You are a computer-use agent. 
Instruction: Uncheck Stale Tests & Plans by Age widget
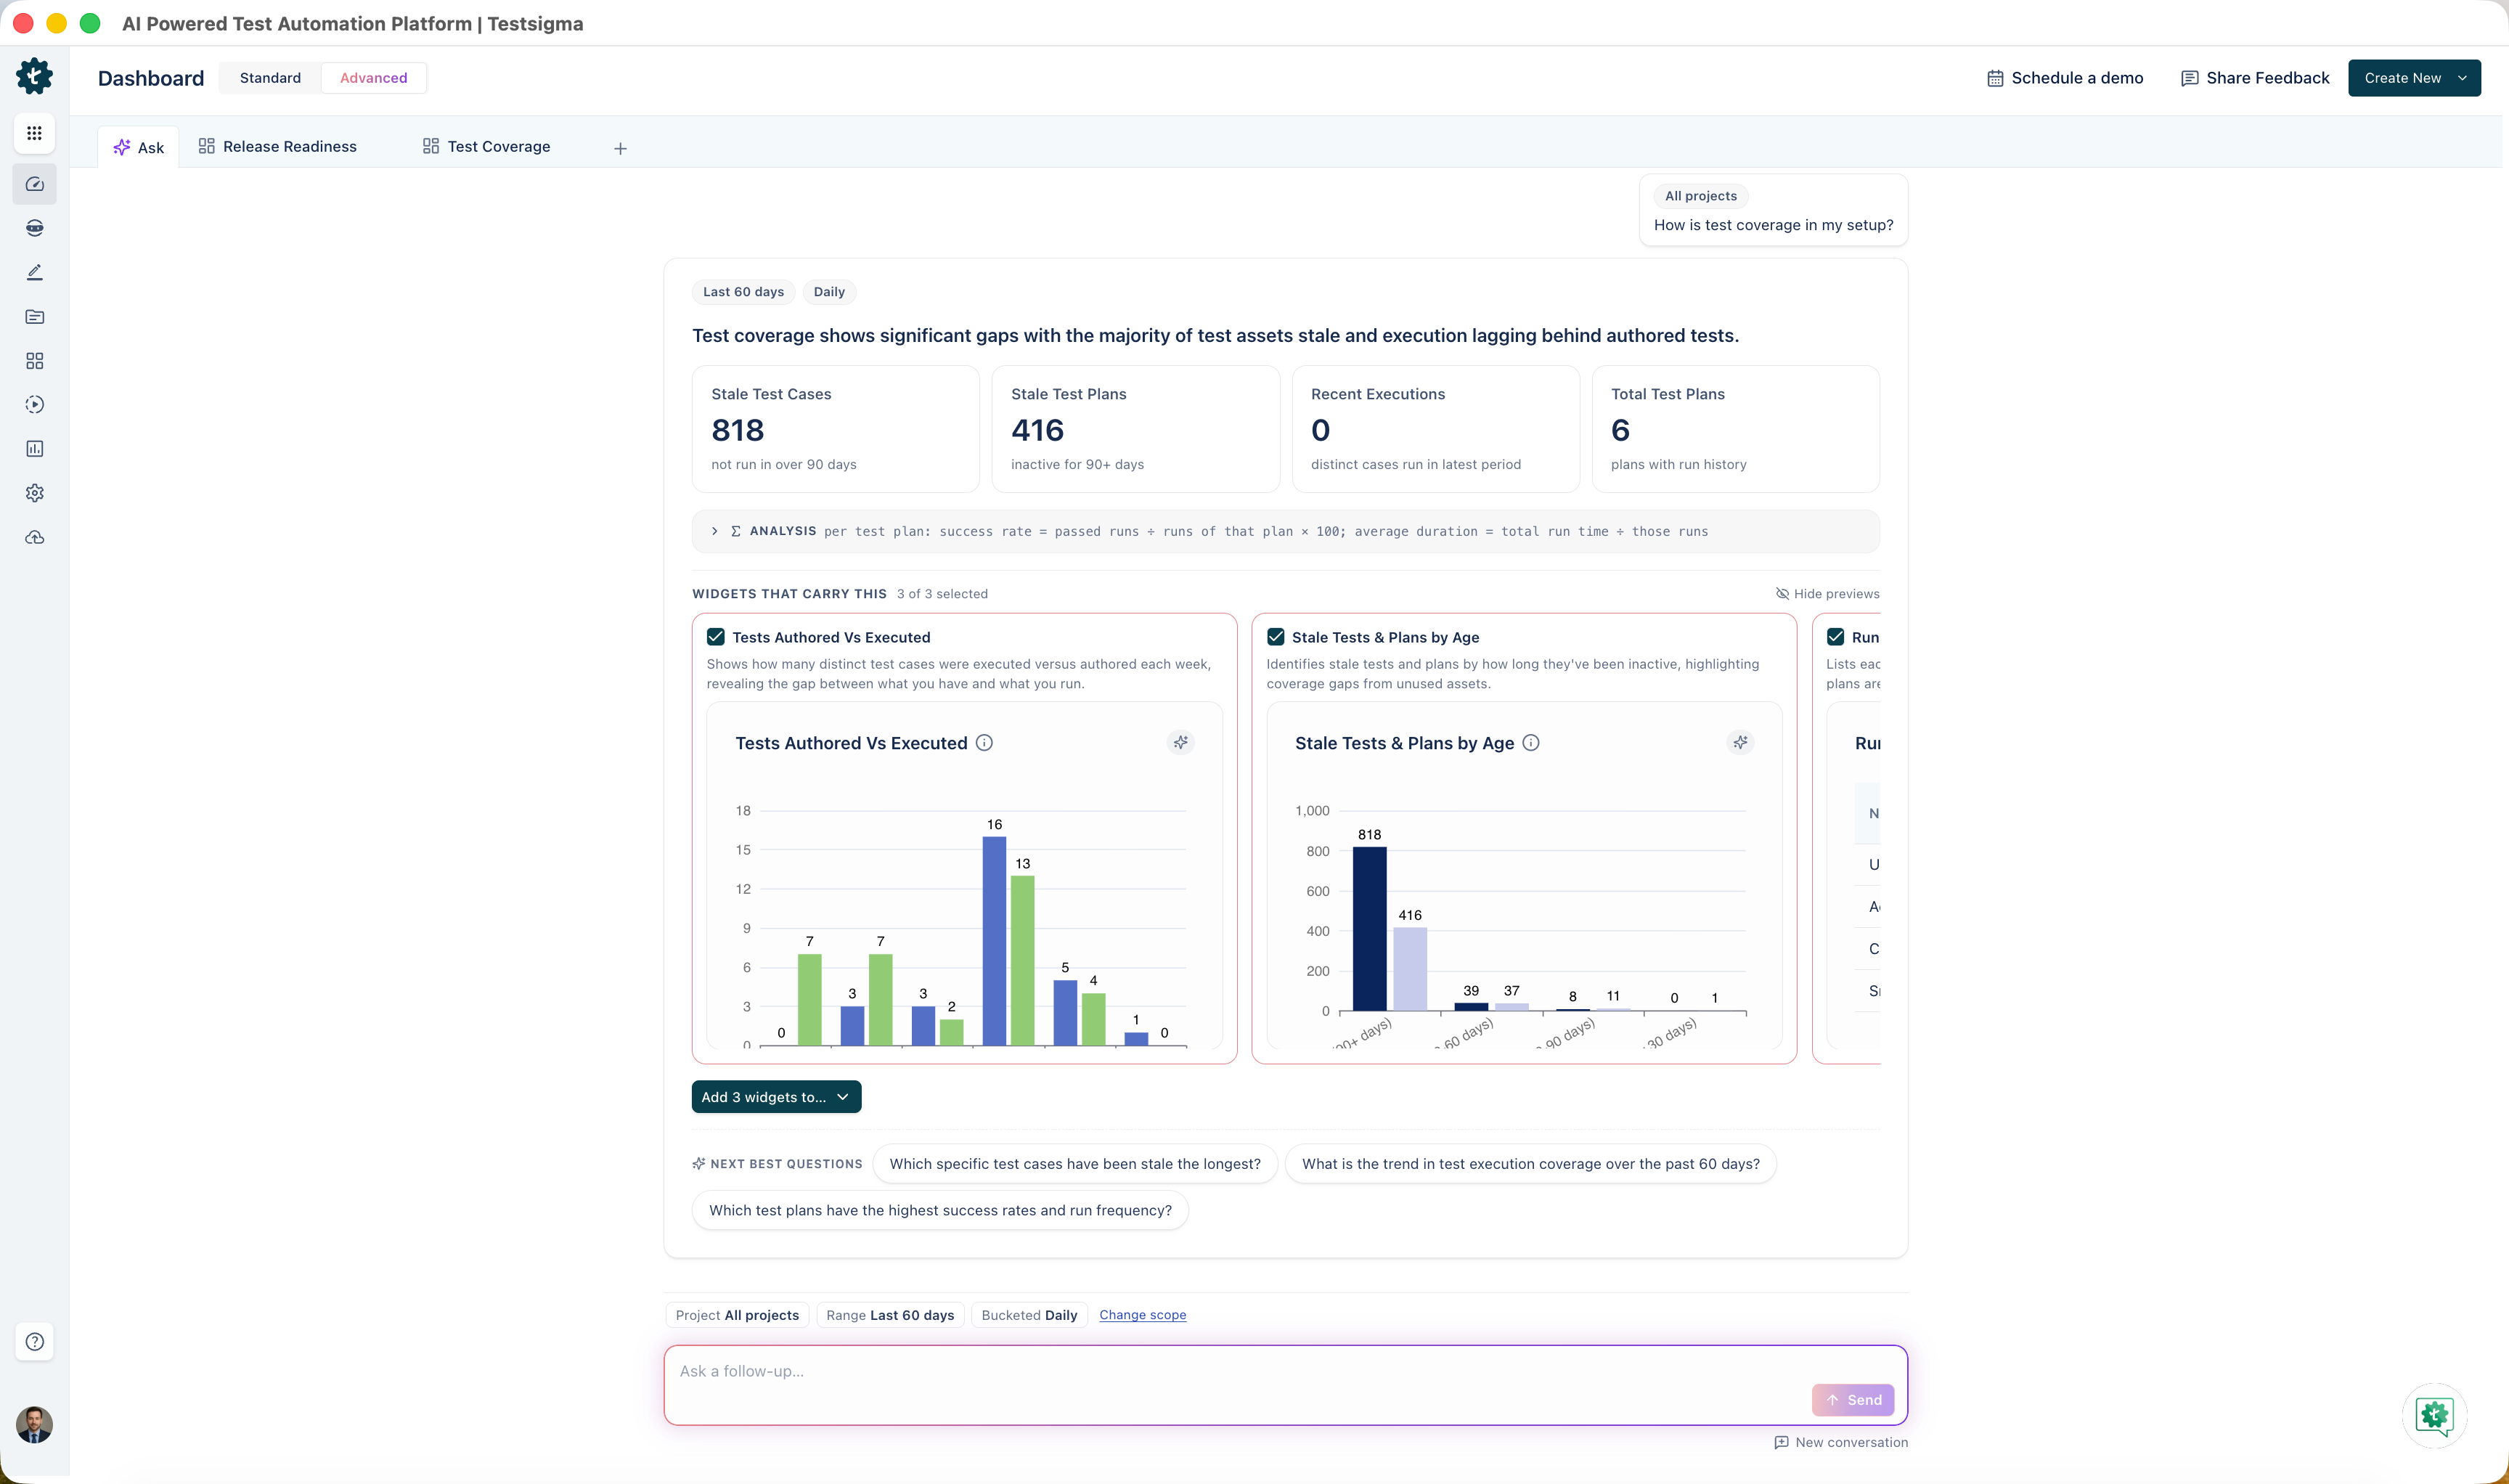pyautogui.click(x=1276, y=637)
